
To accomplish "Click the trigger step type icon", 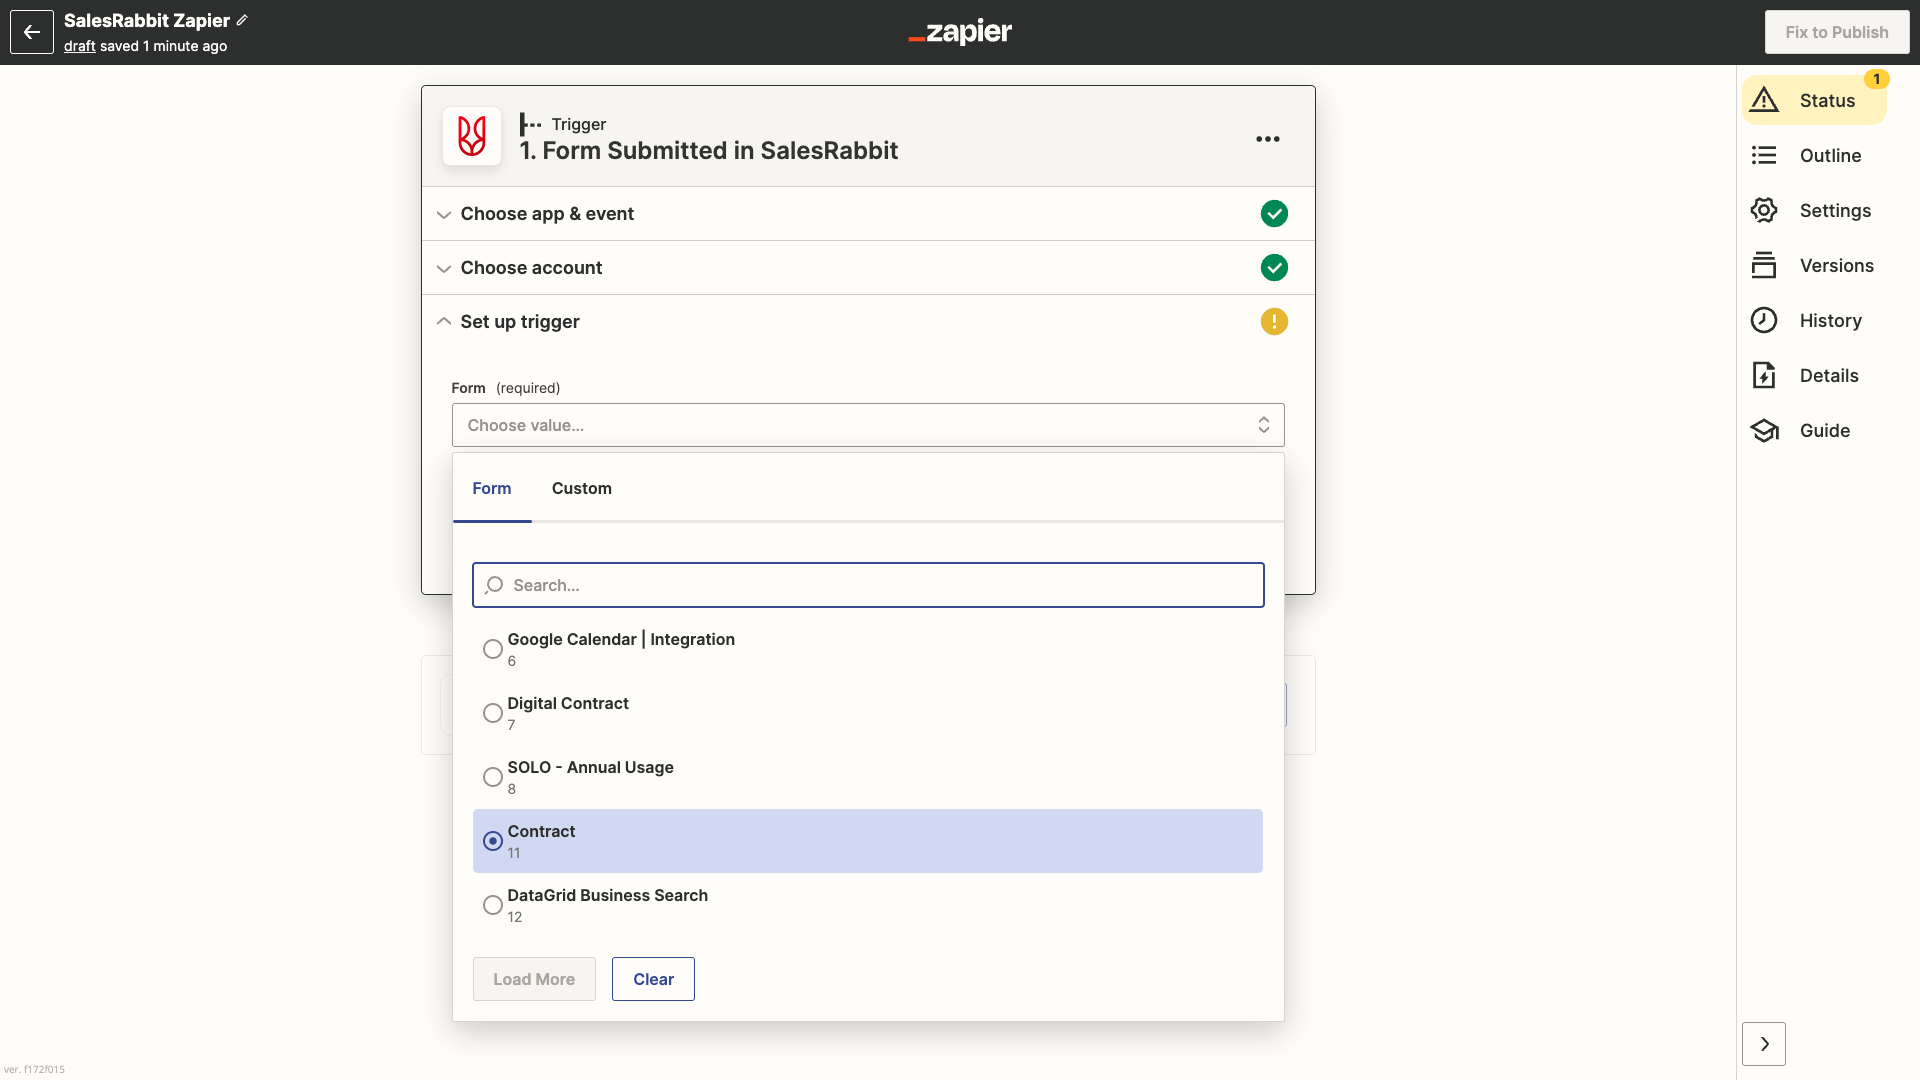I will [531, 124].
